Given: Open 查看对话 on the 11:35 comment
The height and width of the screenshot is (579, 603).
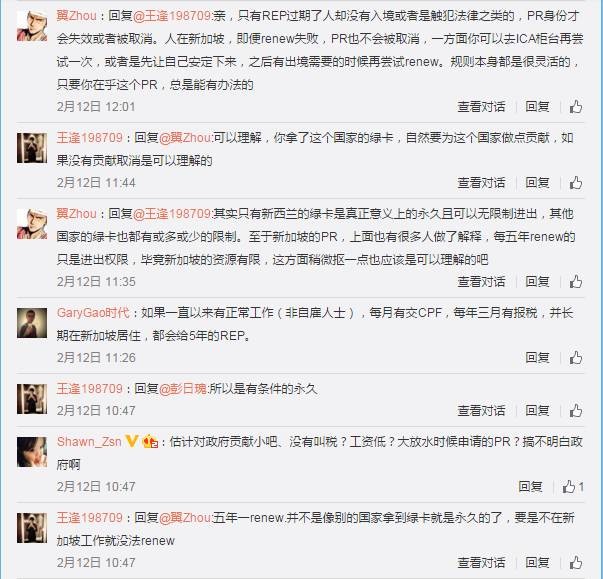Looking at the screenshot, I should pos(481,281).
